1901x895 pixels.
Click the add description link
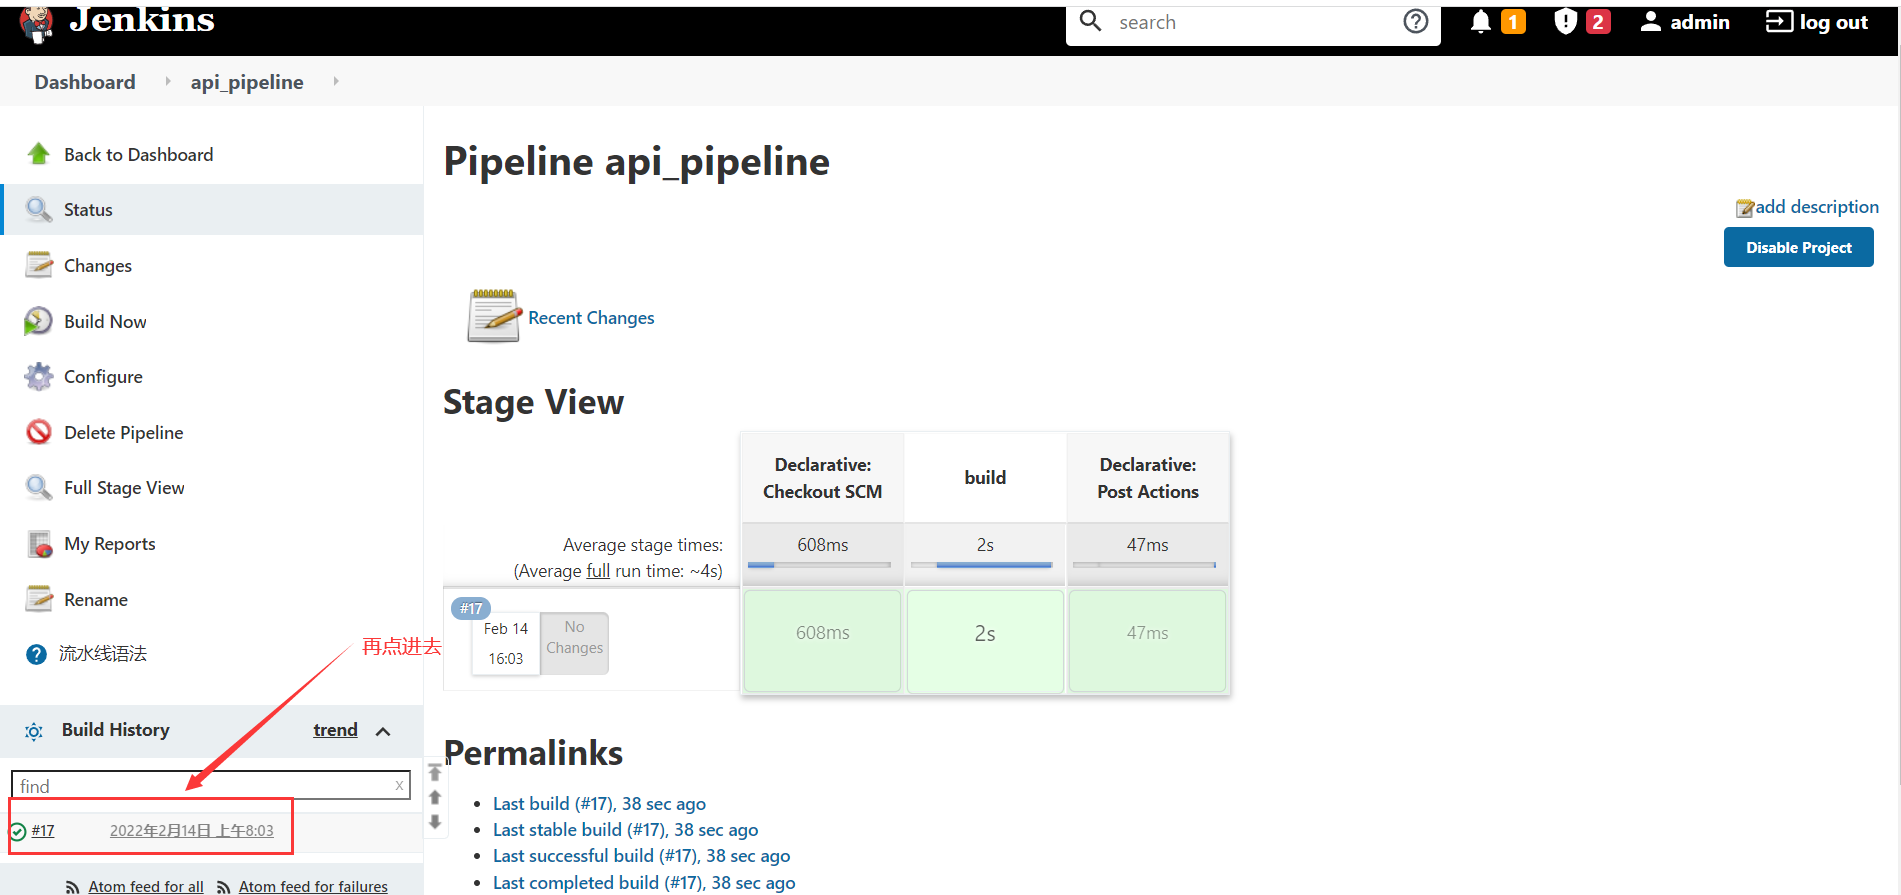click(1816, 207)
